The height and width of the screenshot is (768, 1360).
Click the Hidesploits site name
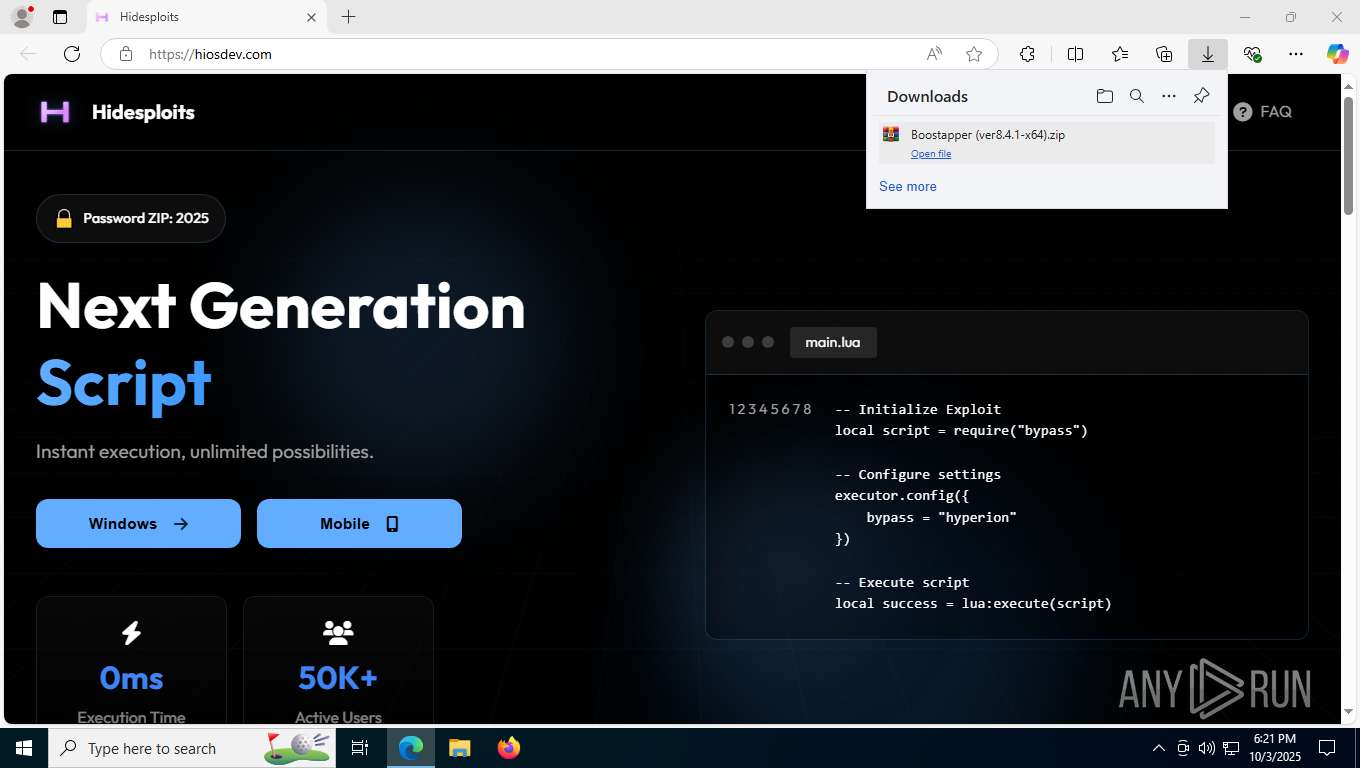click(143, 112)
